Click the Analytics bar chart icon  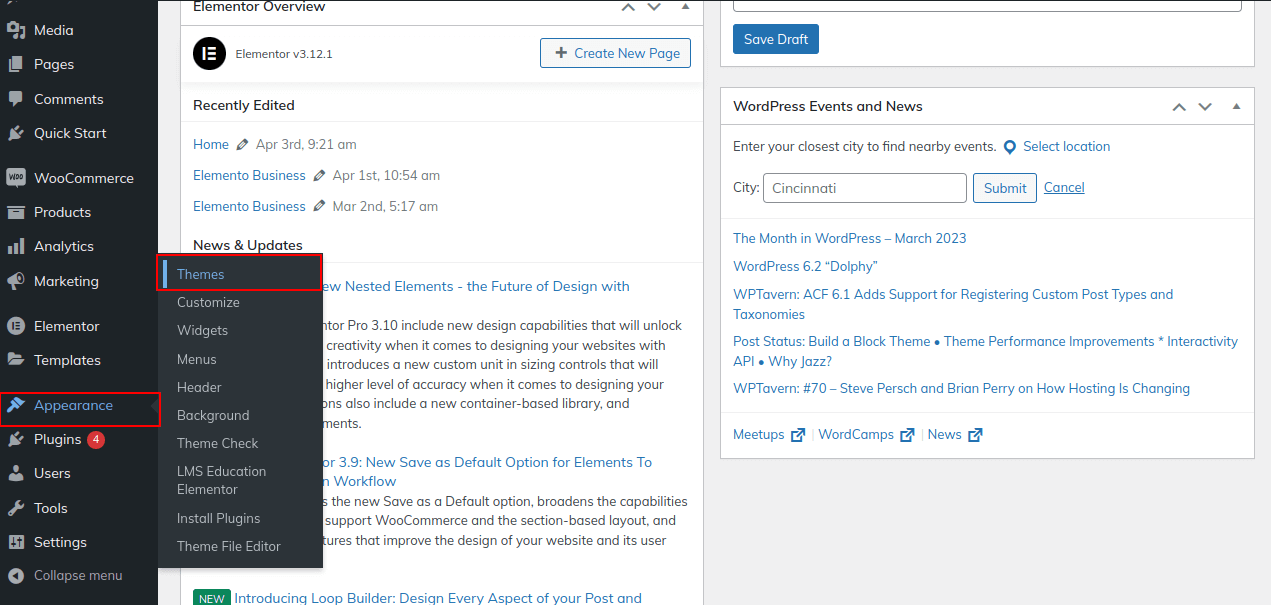coord(16,247)
